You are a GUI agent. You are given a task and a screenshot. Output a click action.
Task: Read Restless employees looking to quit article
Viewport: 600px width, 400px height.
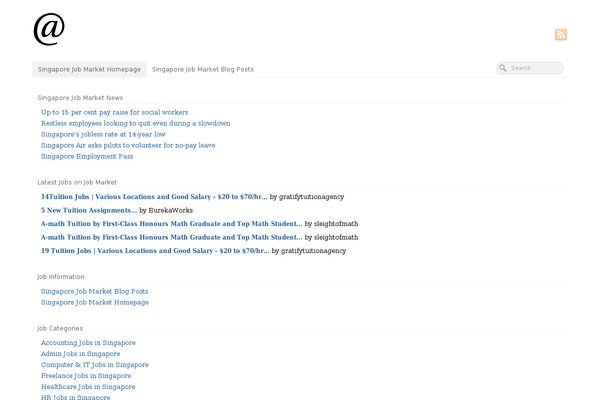tap(135, 123)
